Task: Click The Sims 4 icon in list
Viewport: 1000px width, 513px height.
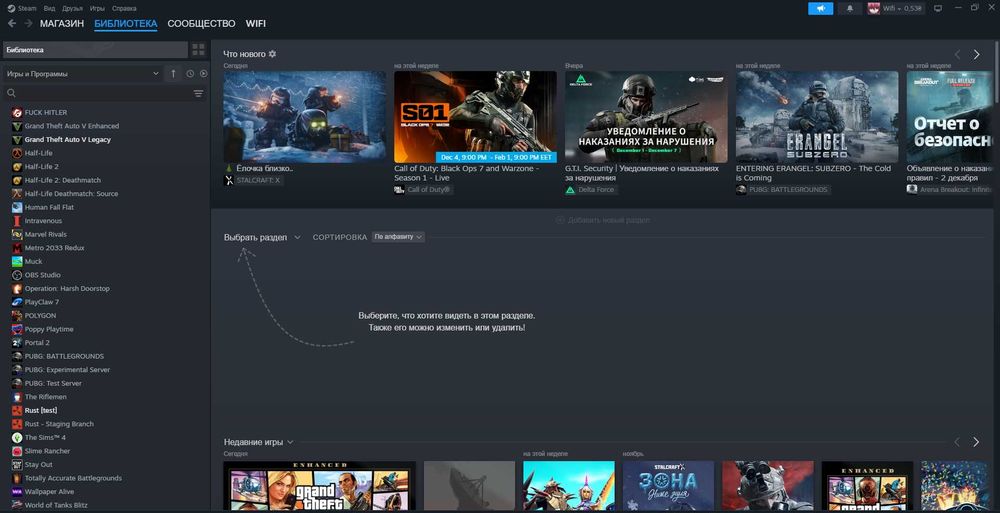Action: click(17, 438)
